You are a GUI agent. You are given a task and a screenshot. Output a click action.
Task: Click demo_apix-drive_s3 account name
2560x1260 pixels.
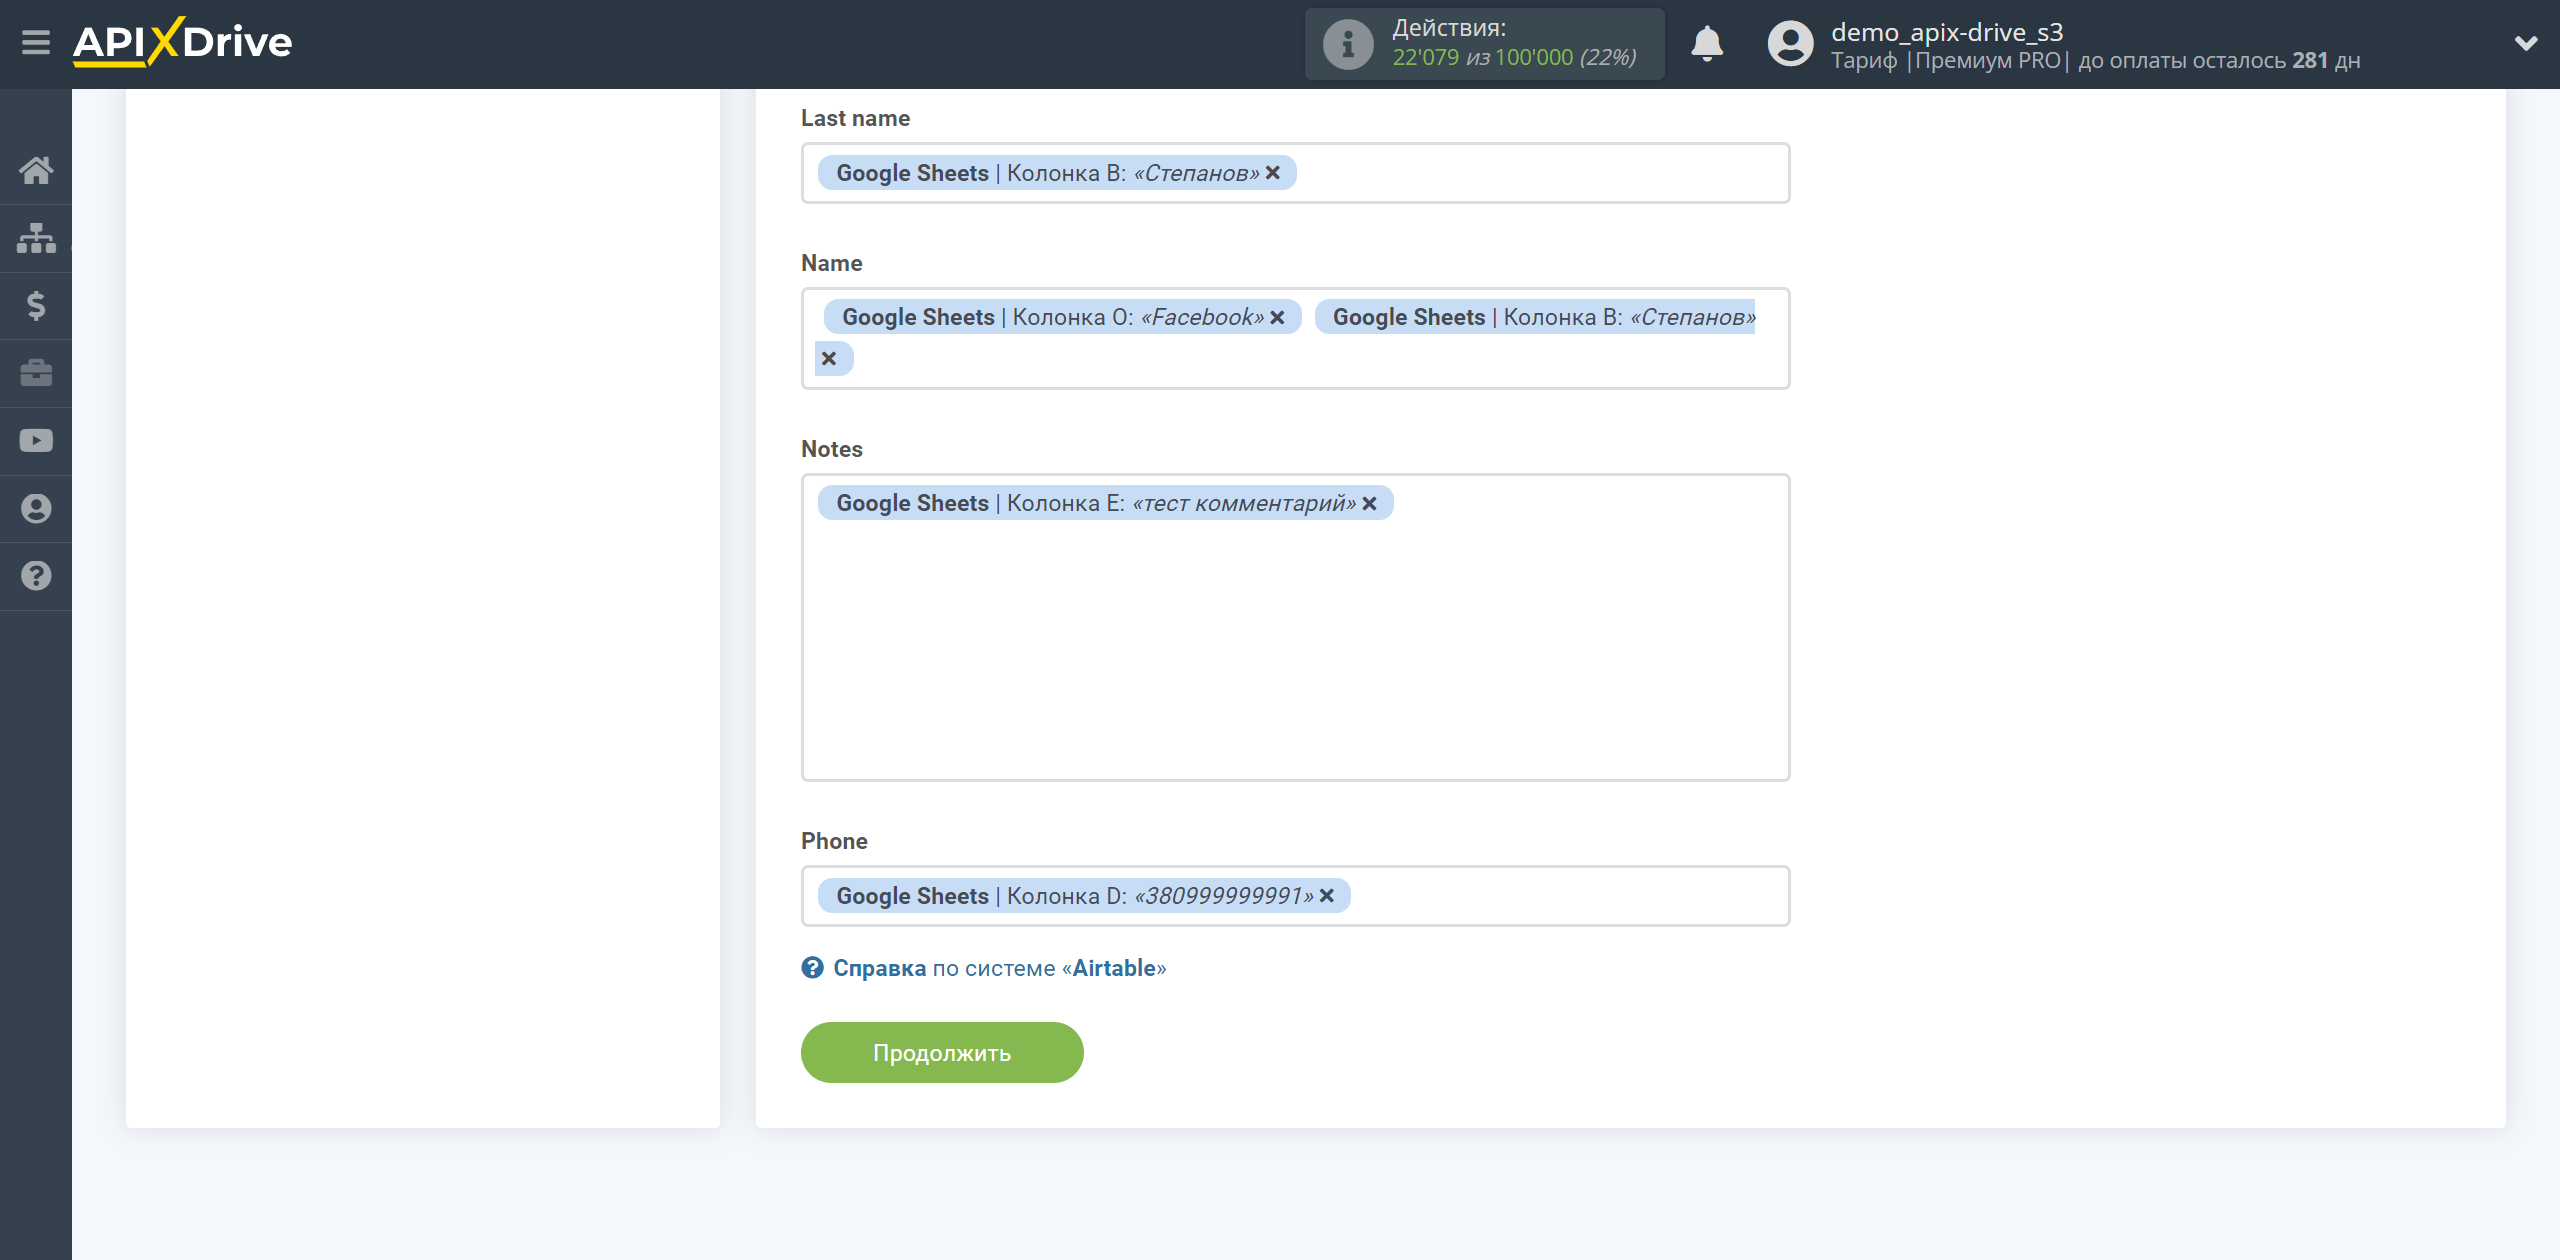(1947, 32)
